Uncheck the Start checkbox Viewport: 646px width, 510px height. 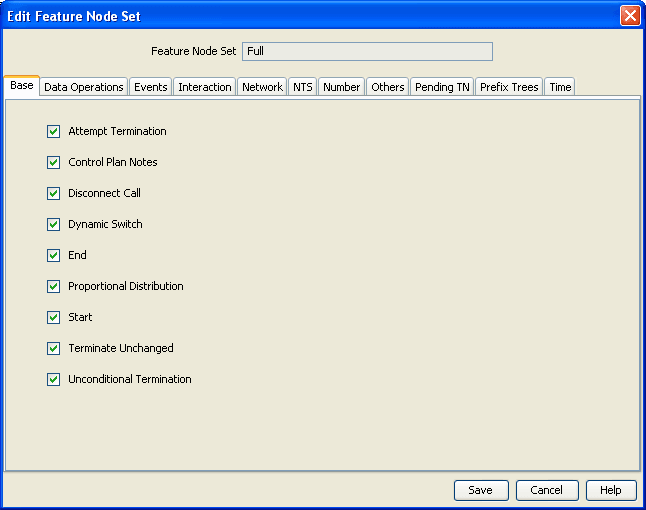click(x=54, y=317)
